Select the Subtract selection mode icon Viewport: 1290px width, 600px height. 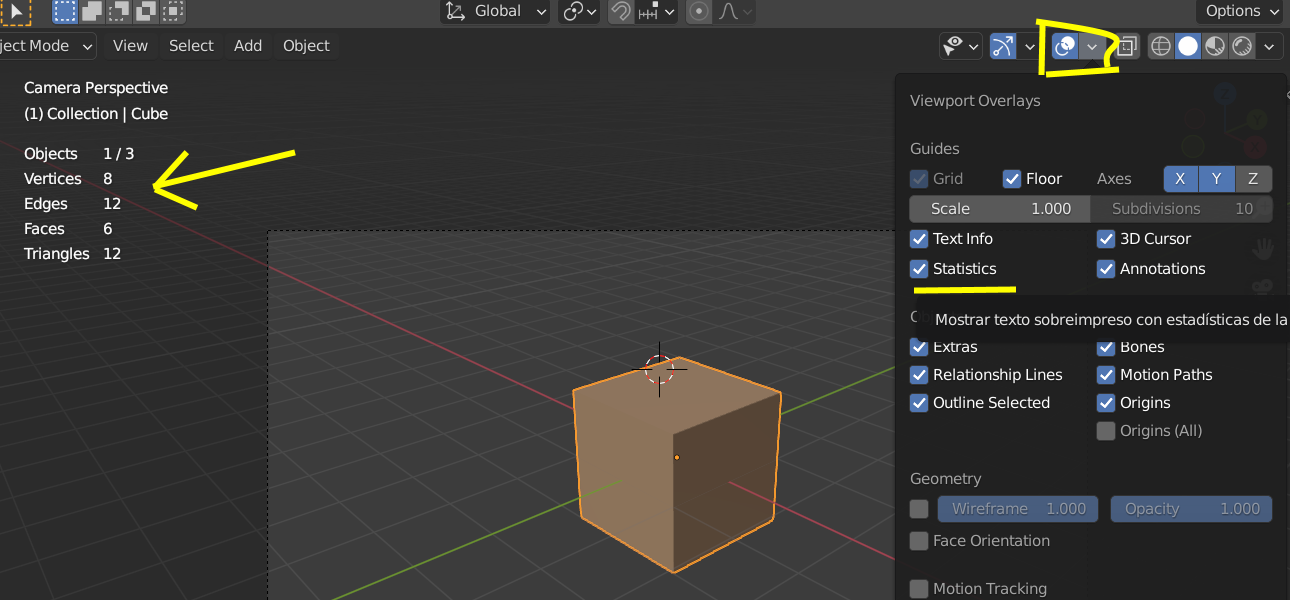pos(120,11)
